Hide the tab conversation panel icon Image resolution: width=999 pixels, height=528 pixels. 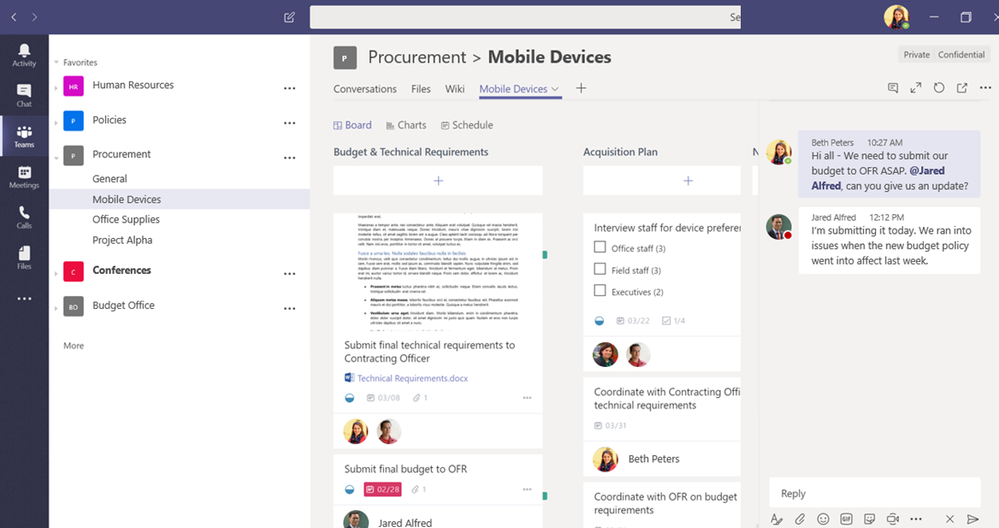(x=893, y=88)
